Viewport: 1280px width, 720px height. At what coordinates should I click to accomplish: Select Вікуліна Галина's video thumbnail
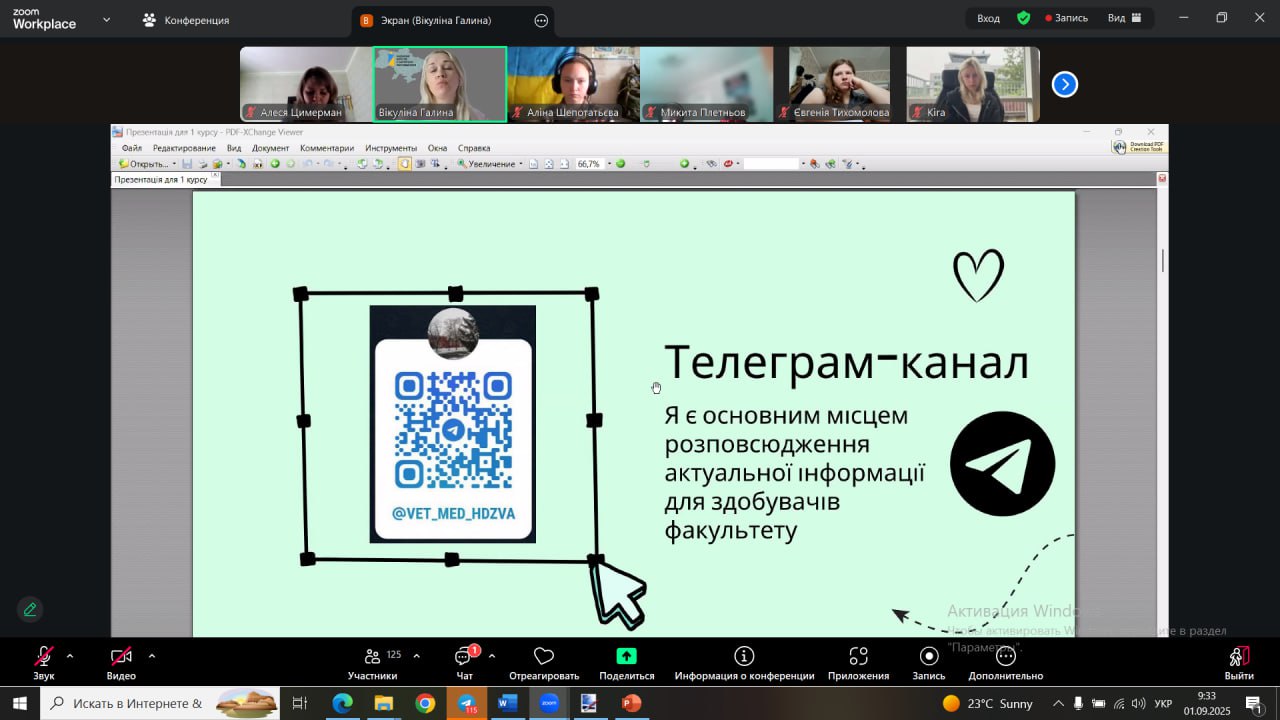pyautogui.click(x=440, y=84)
